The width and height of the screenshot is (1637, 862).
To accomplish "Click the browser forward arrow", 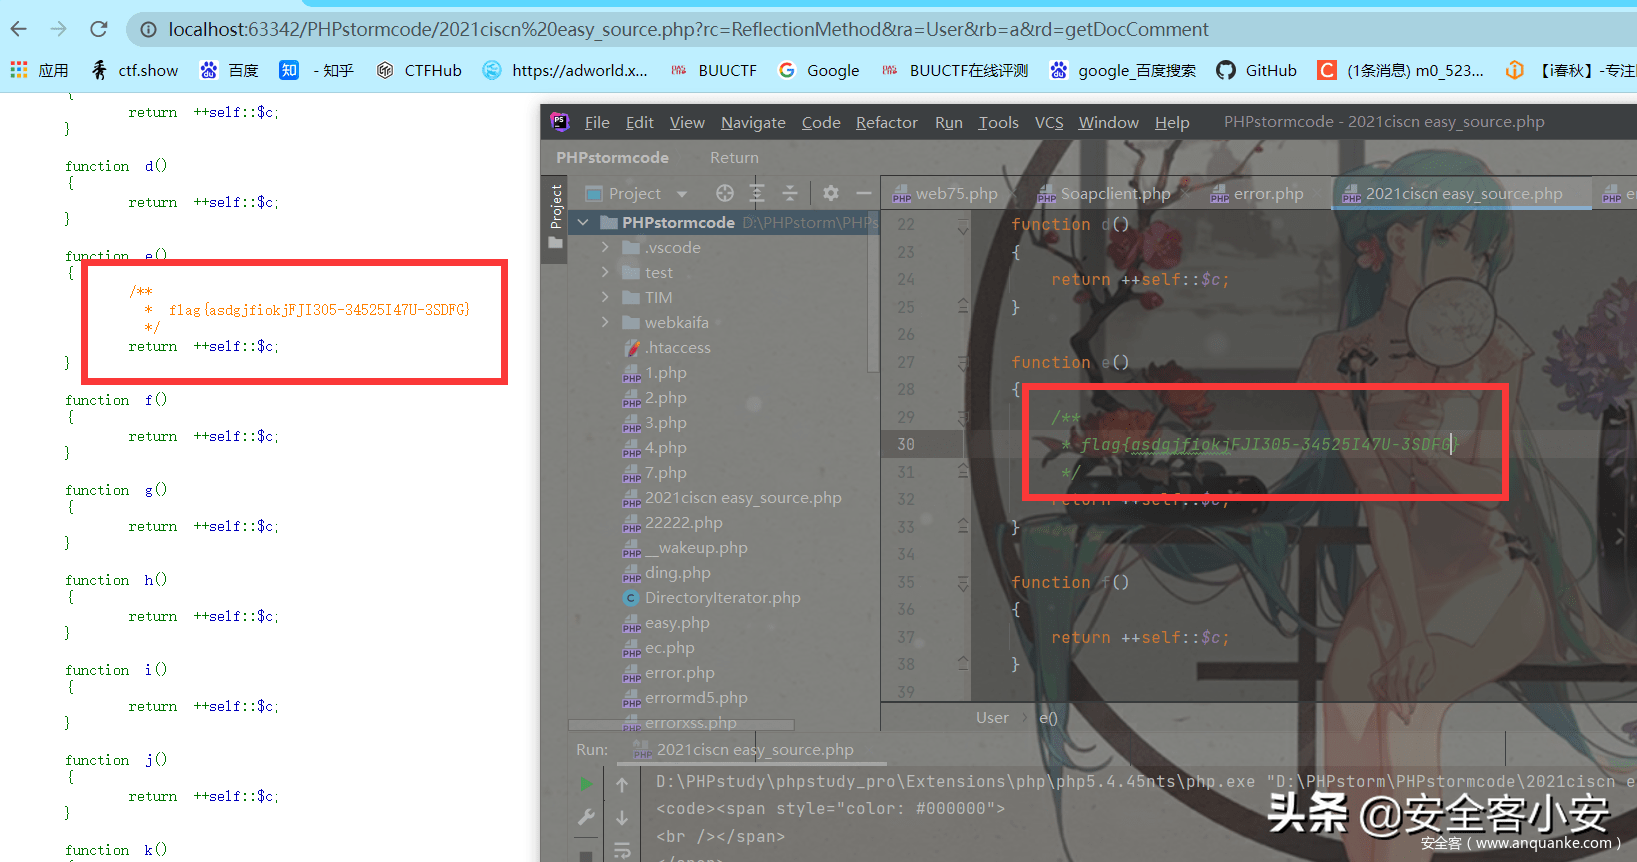I will tap(58, 29).
